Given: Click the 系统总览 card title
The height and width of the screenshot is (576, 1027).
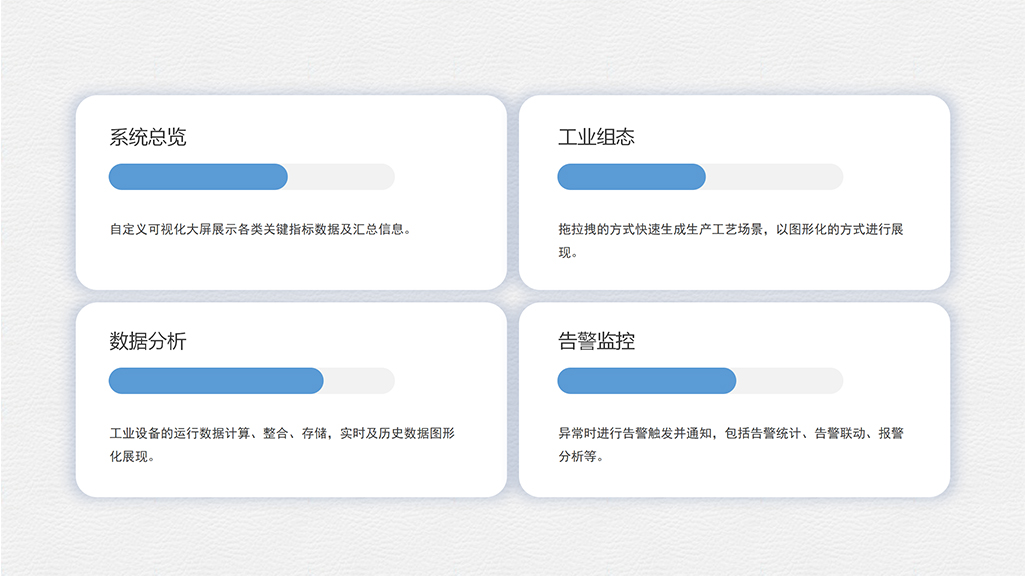Looking at the screenshot, I should tap(147, 137).
